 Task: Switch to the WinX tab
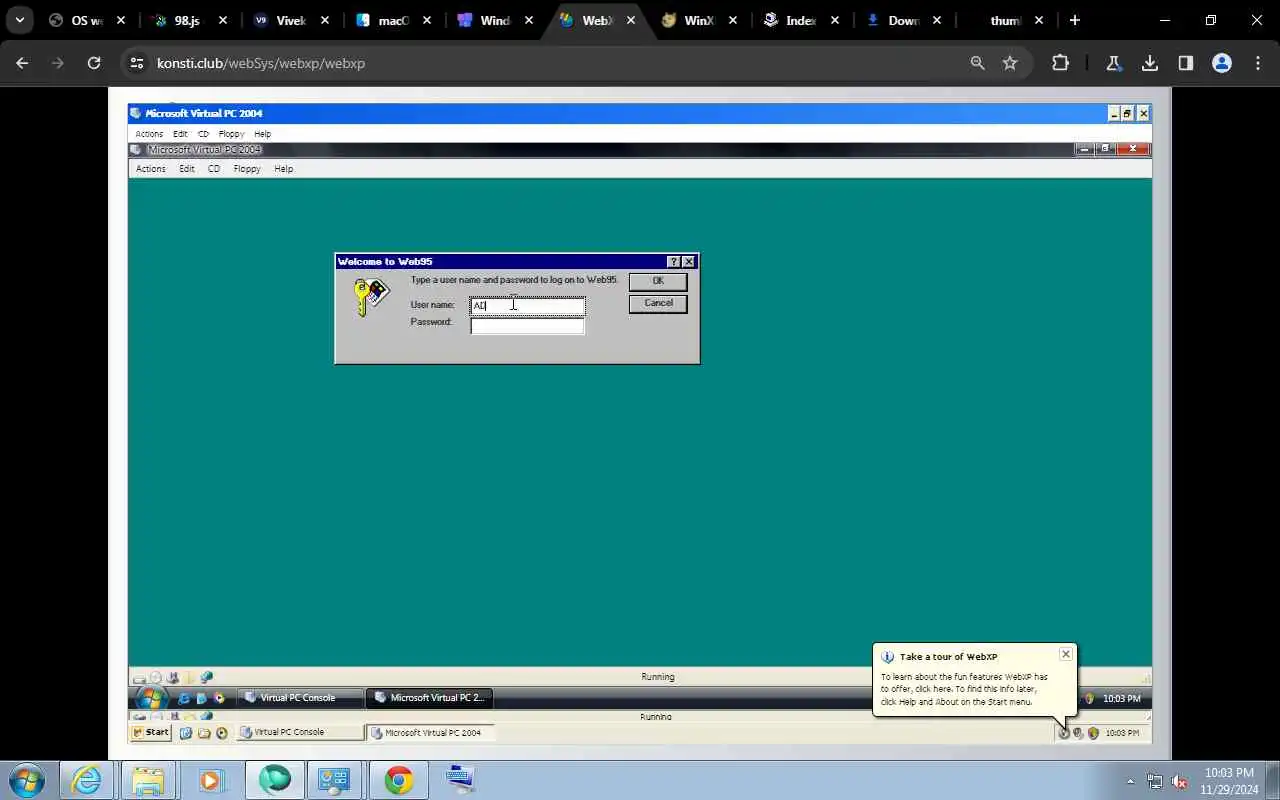tap(698, 20)
